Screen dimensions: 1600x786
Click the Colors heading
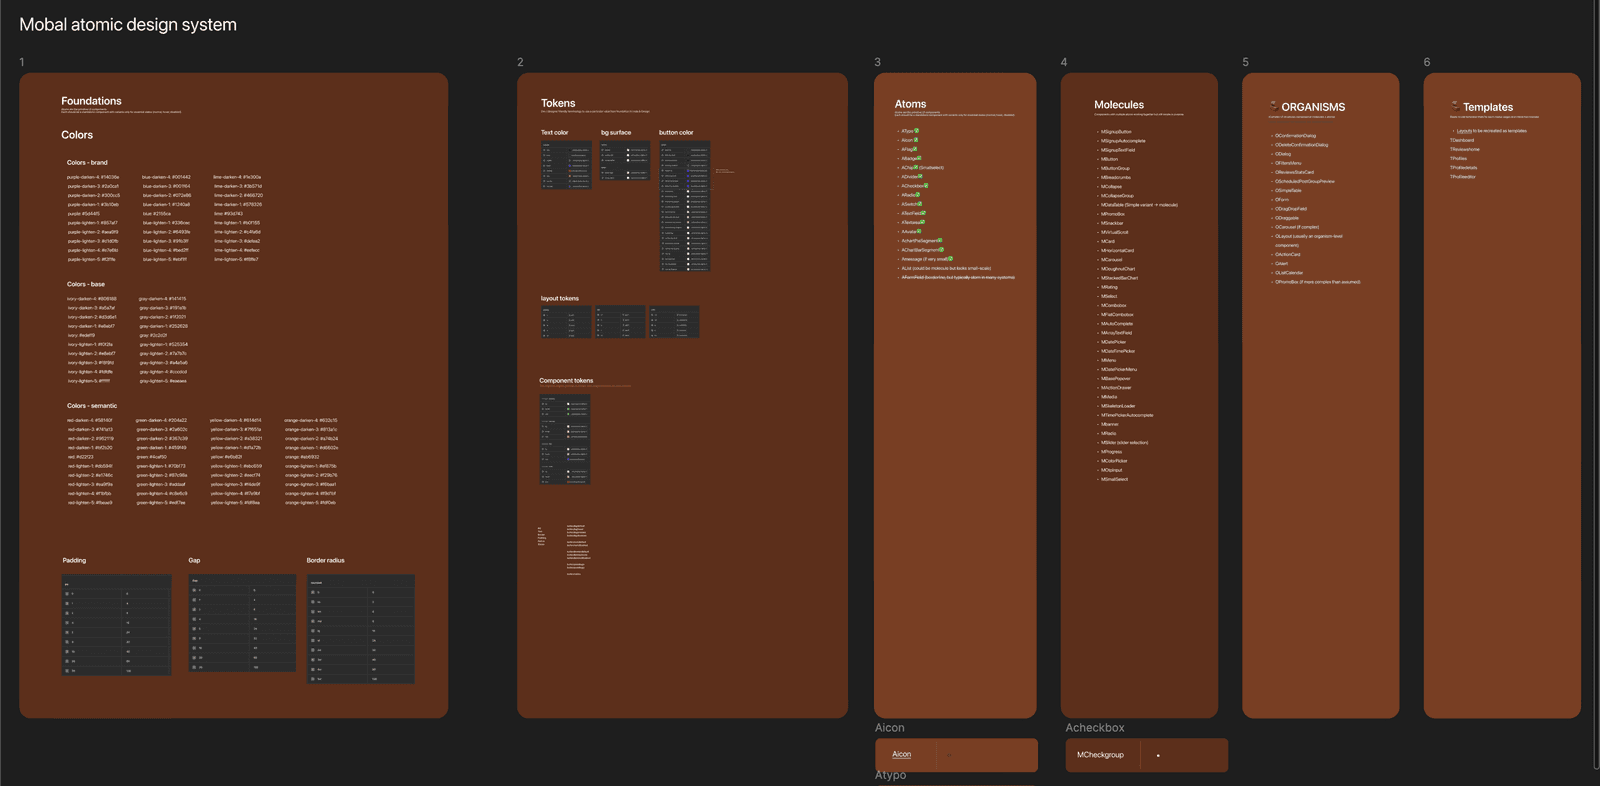click(77, 135)
